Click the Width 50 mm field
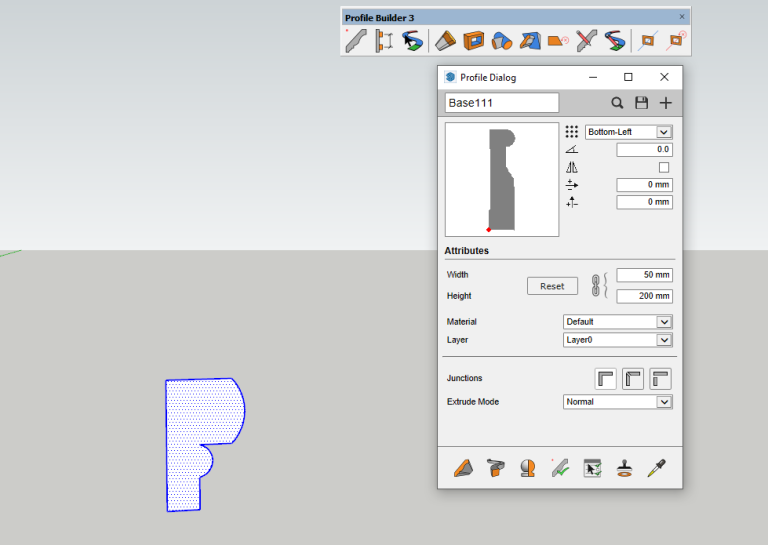This screenshot has width=768, height=545. click(644, 275)
